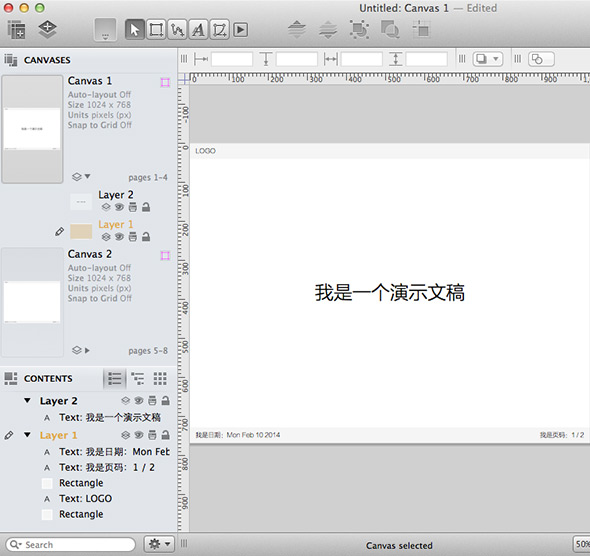Click the Search field
The image size is (590, 556).
click(x=70, y=544)
